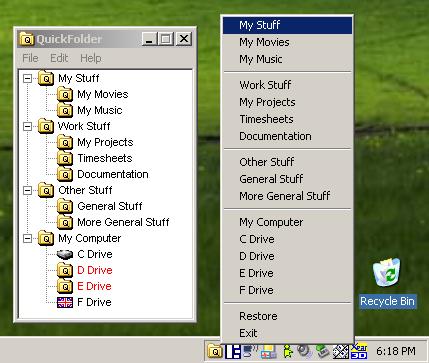
Task: Choose F Drive in the popup menu
Action: (x=287, y=290)
